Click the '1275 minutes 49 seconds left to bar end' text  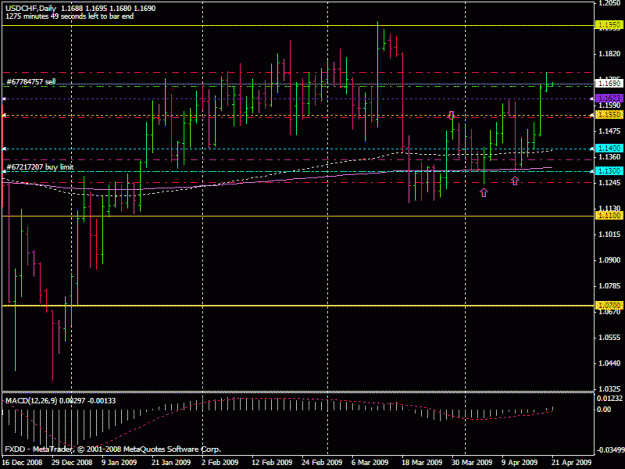tap(69, 16)
